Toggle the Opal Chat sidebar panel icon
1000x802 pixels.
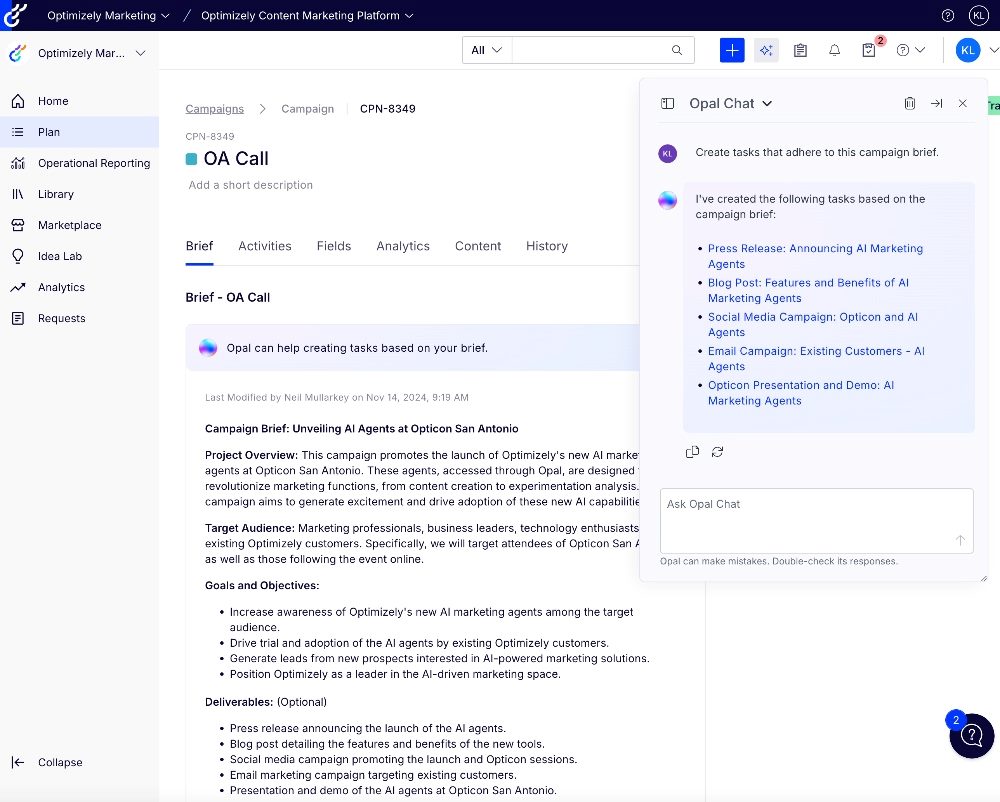[667, 103]
